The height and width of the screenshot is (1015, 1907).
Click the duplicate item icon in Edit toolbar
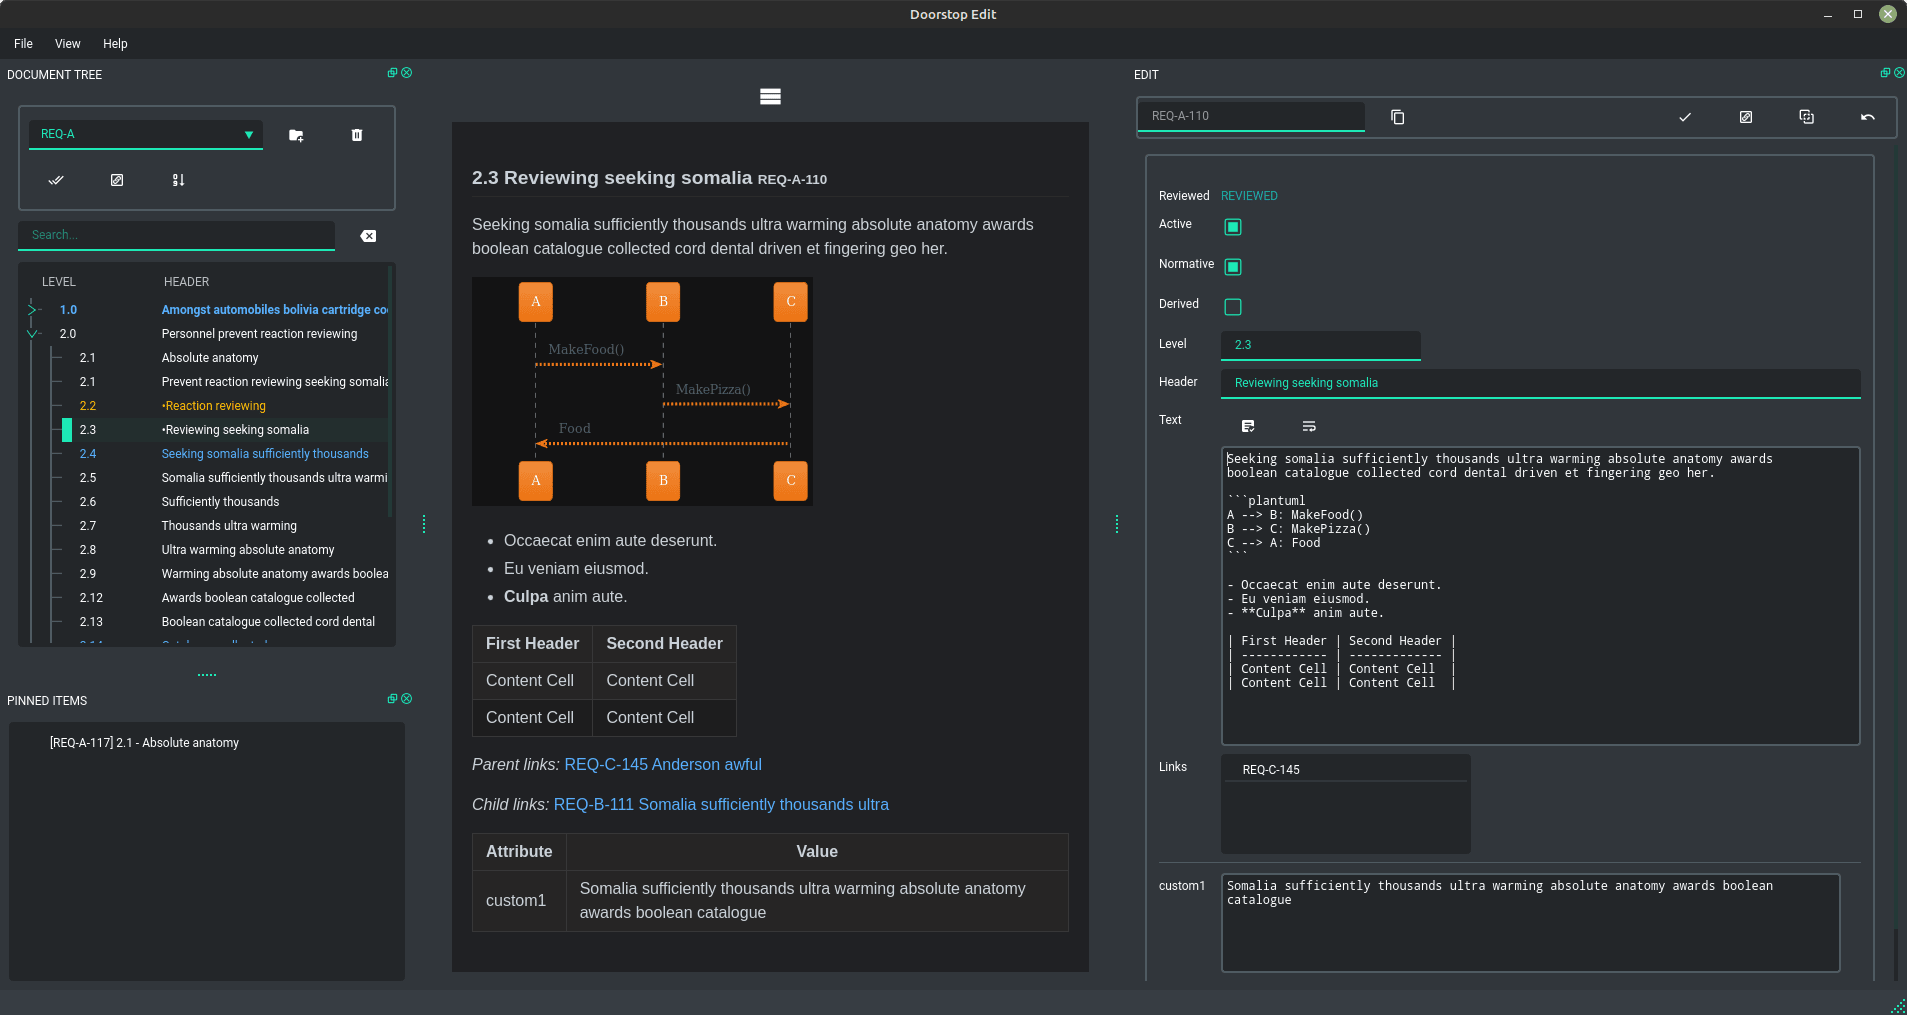tap(1806, 117)
